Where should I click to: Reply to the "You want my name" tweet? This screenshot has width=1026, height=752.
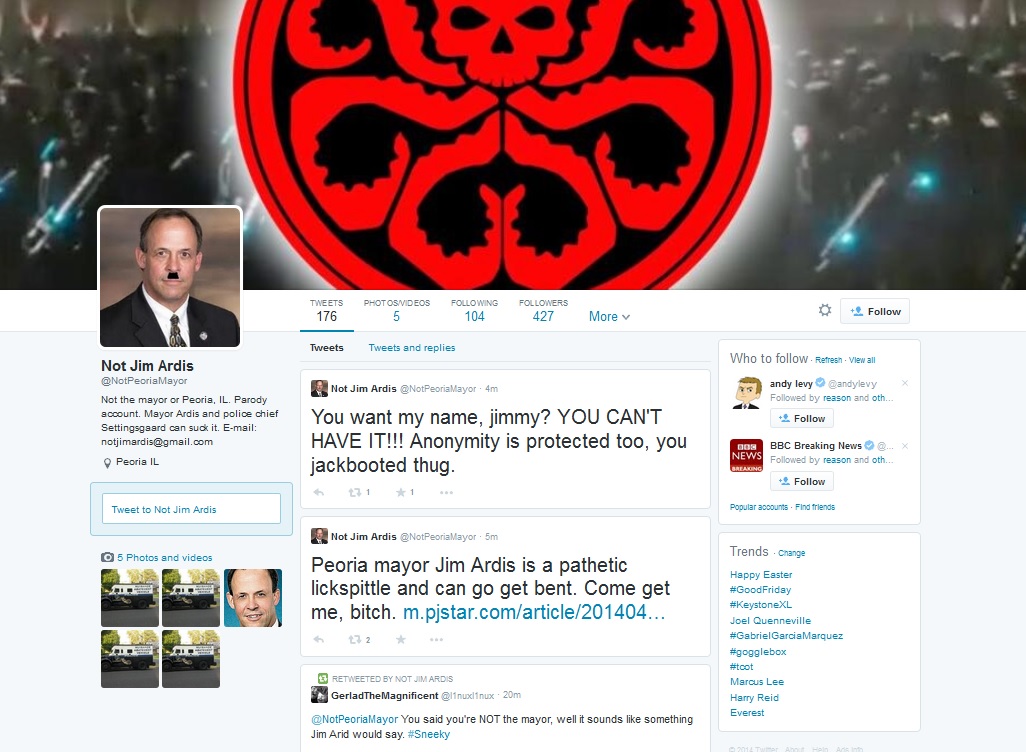[319, 492]
